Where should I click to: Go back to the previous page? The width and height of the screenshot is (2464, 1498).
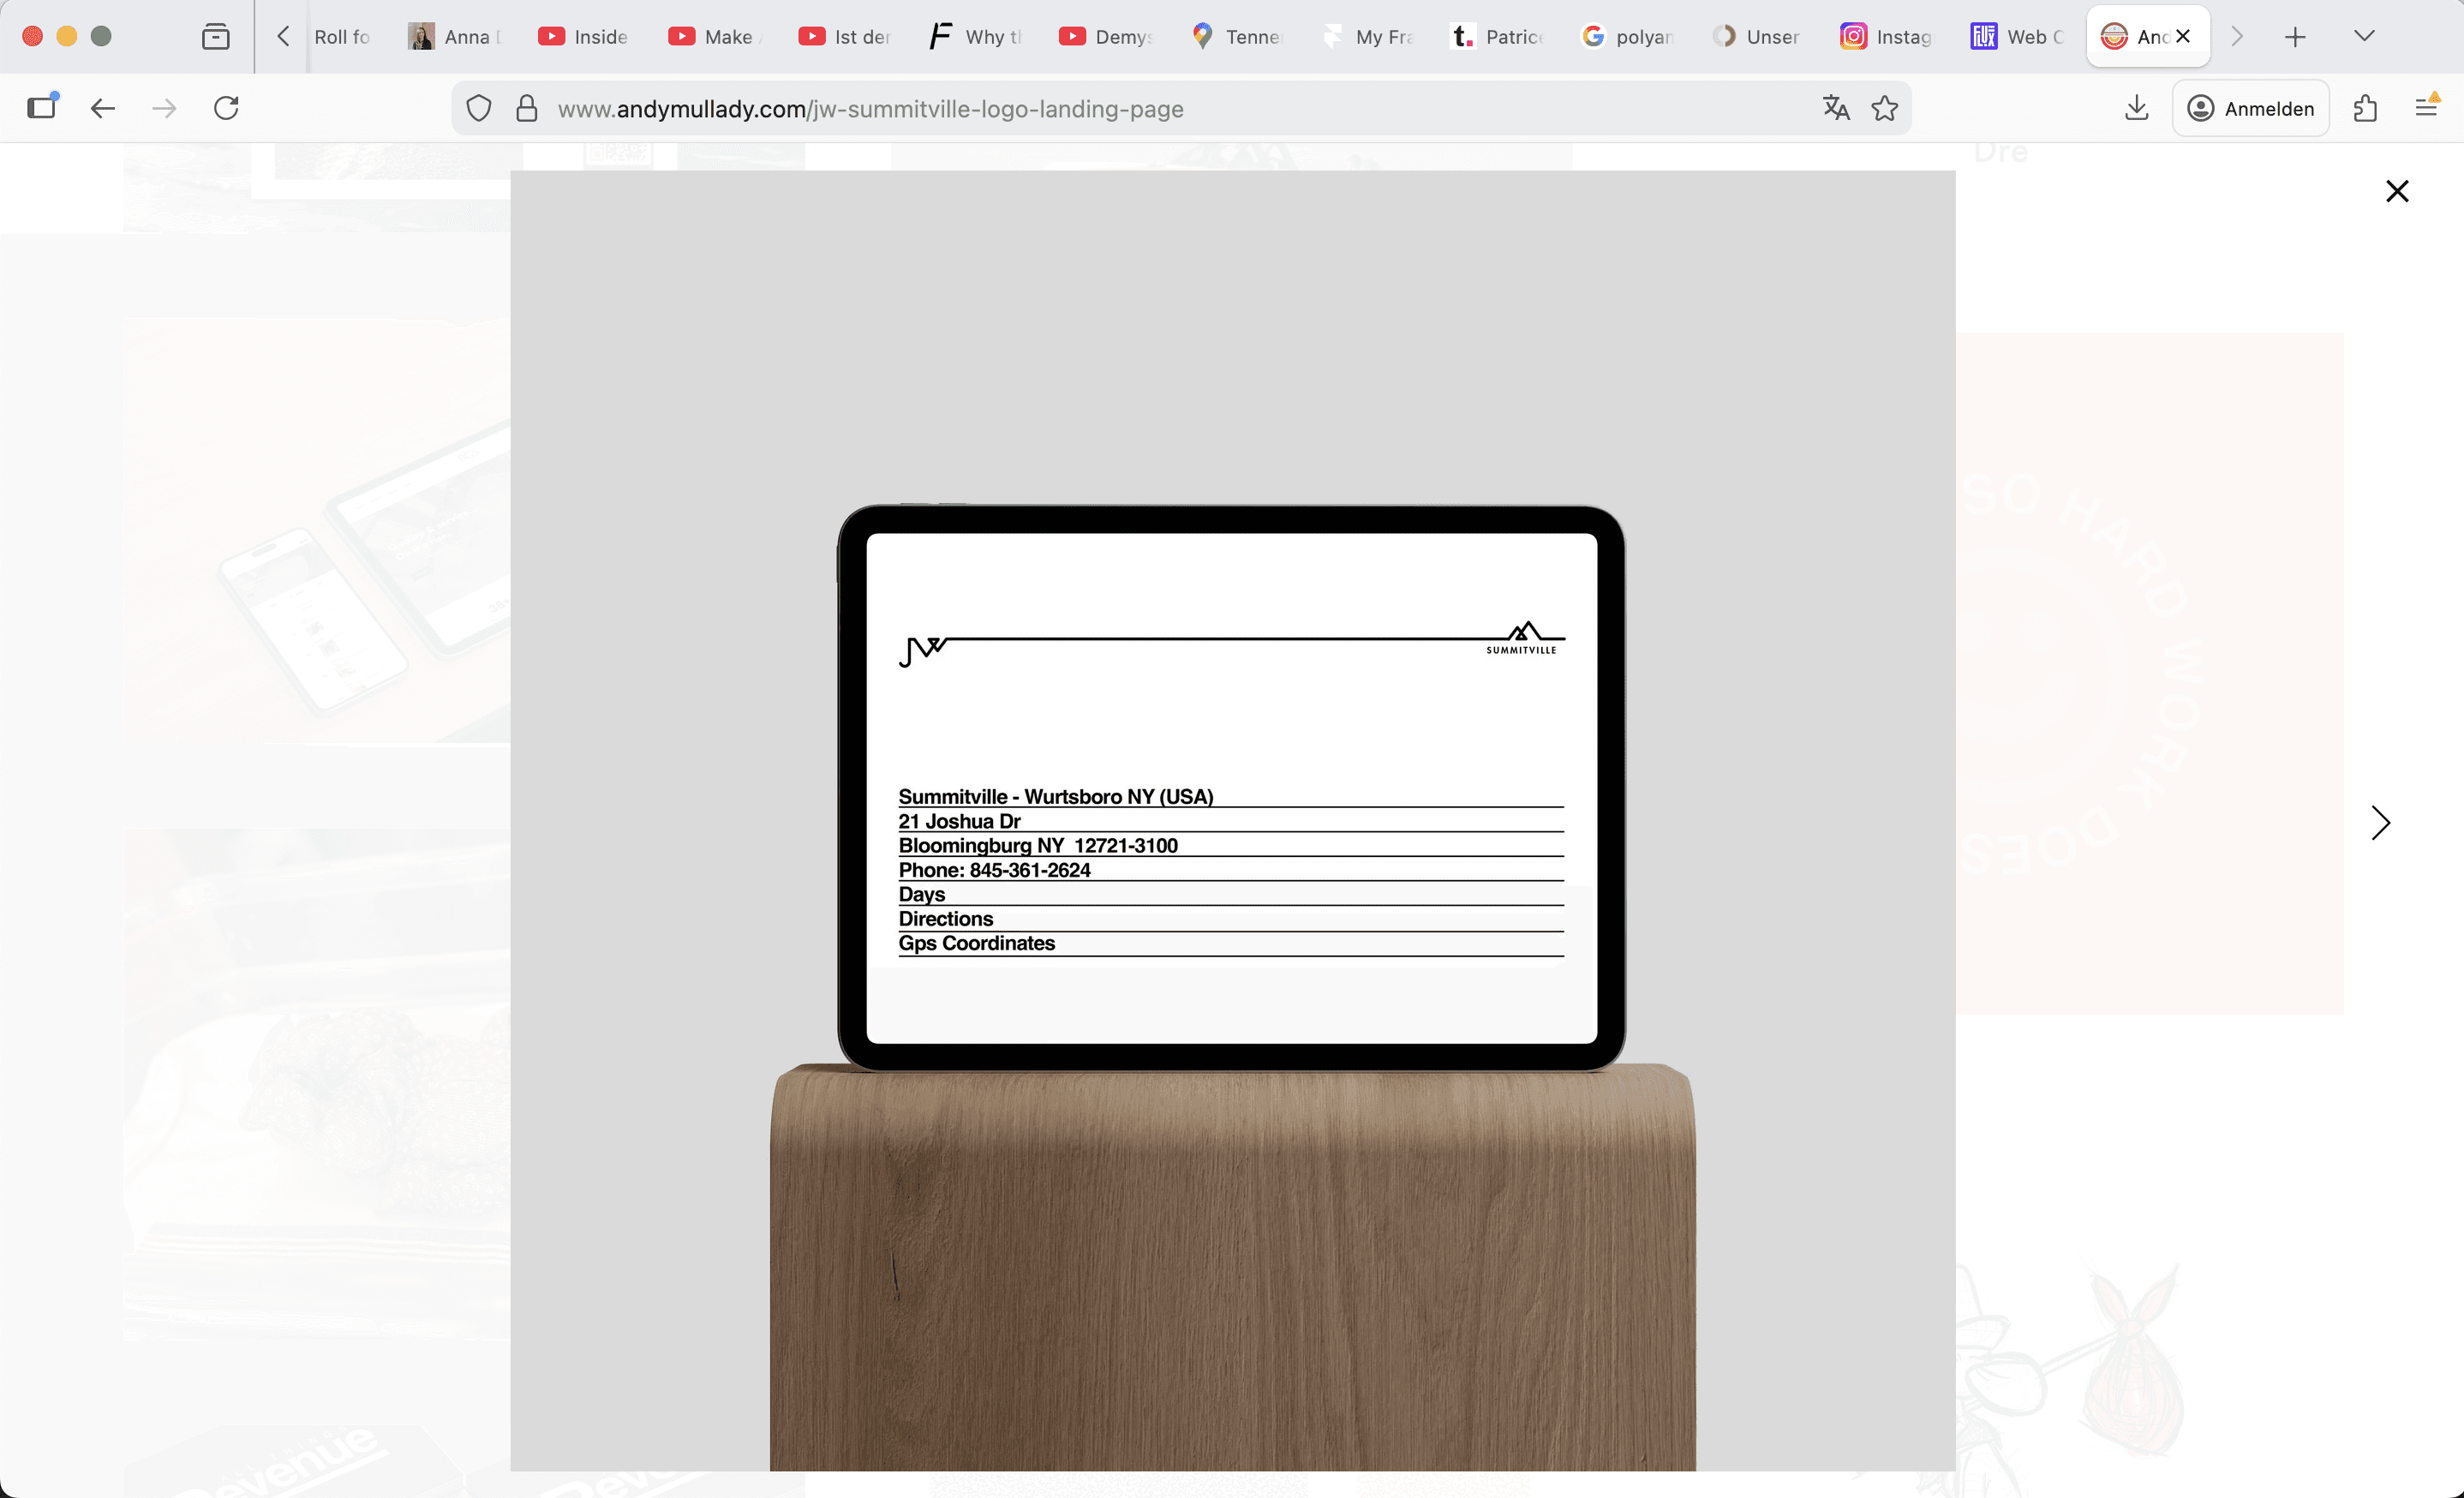click(103, 108)
